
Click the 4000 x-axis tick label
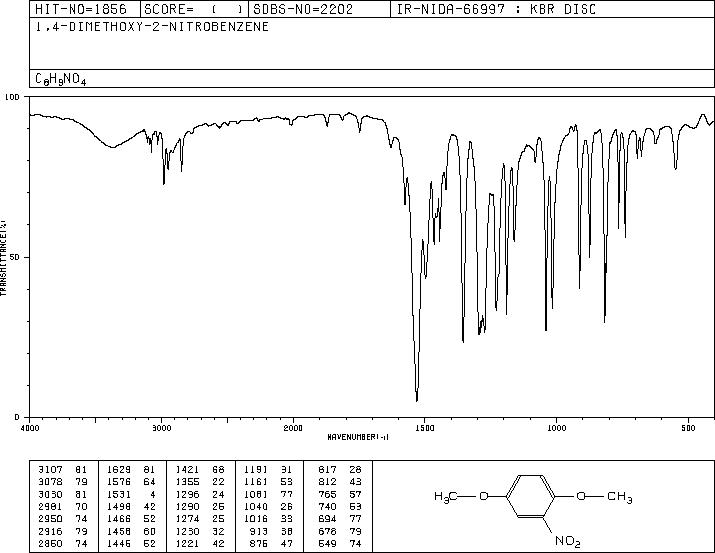tap(30, 428)
